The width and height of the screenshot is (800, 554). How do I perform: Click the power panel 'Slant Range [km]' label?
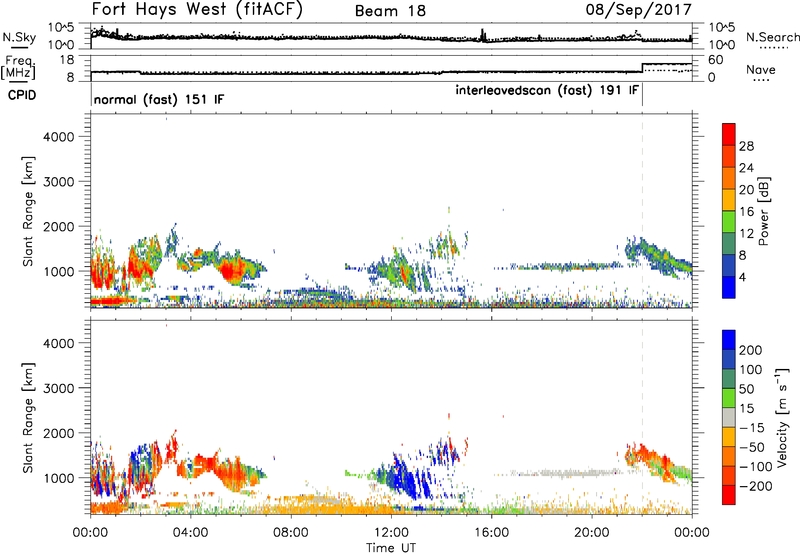click(x=28, y=211)
